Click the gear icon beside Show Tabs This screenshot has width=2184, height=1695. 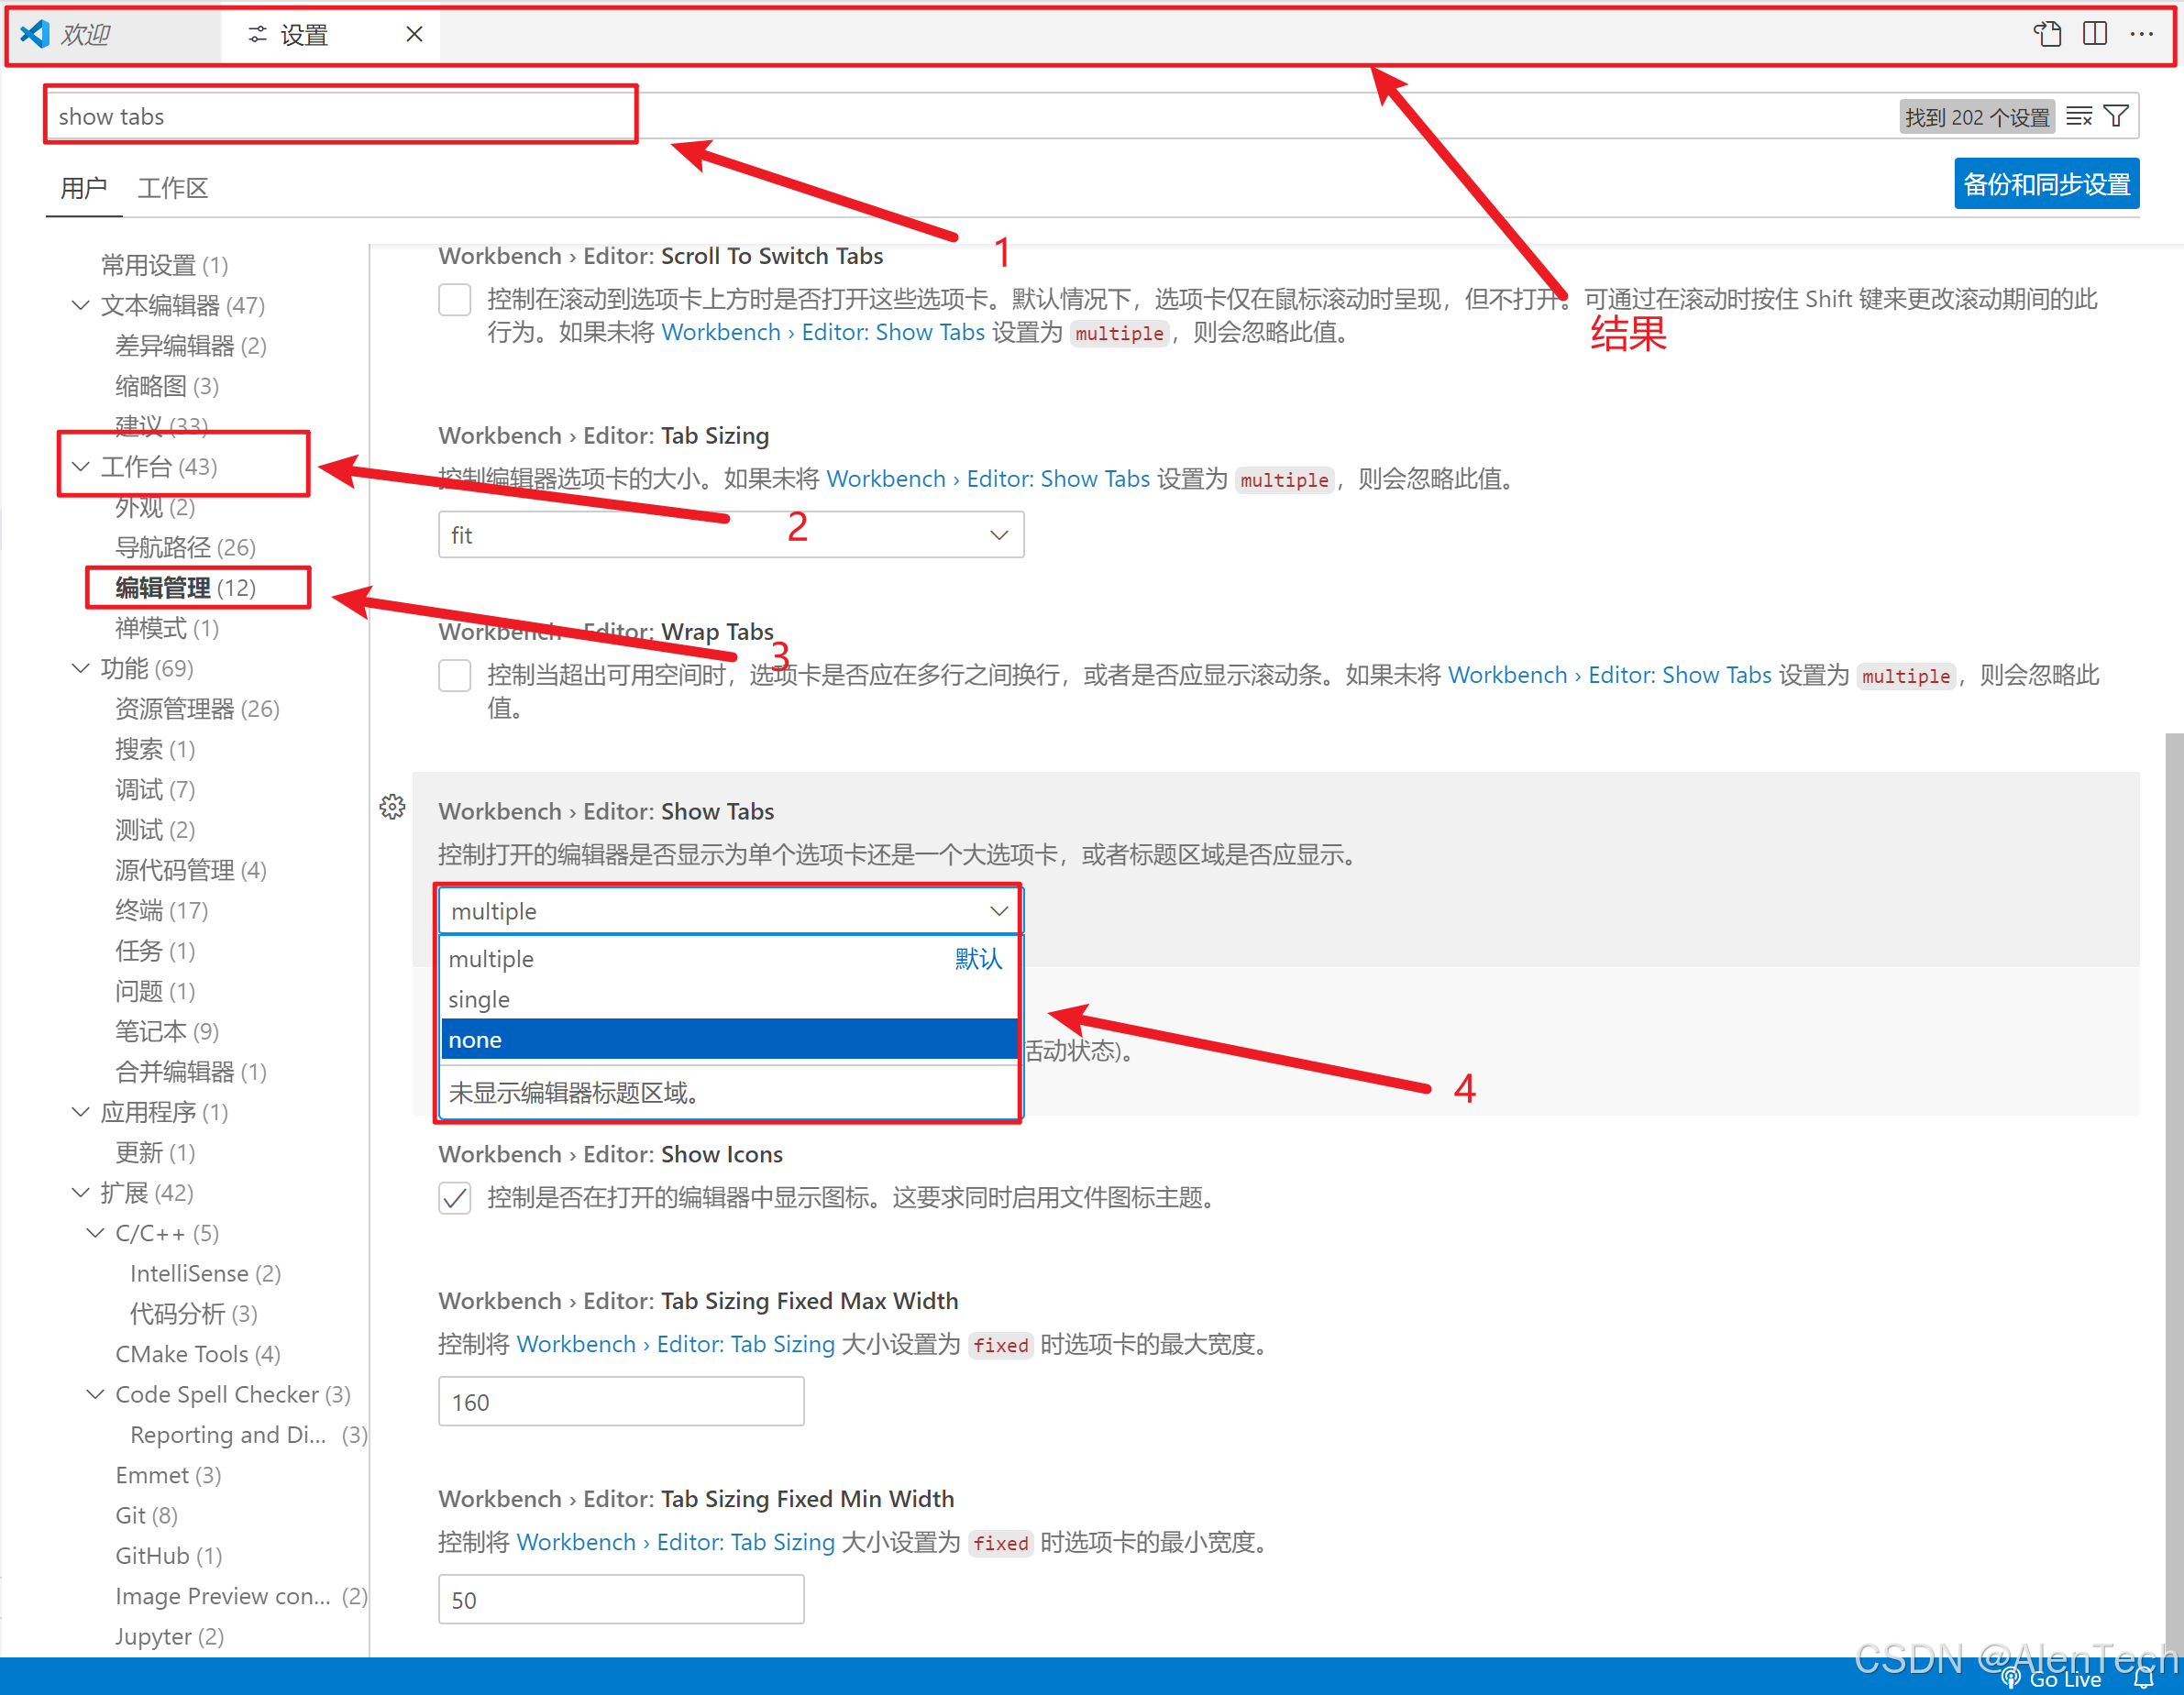[x=392, y=807]
